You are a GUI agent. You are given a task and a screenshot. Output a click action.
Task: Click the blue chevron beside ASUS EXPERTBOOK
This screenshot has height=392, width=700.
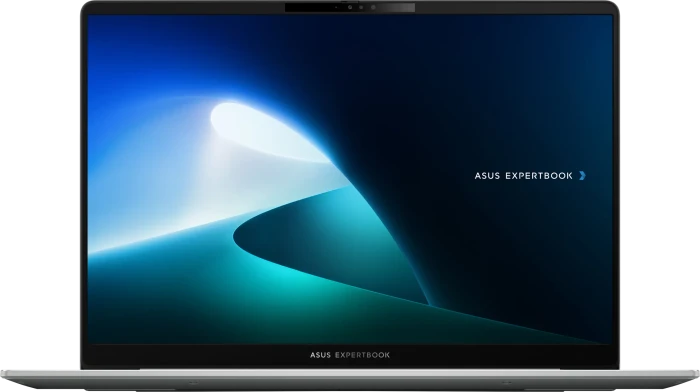[x=582, y=175]
